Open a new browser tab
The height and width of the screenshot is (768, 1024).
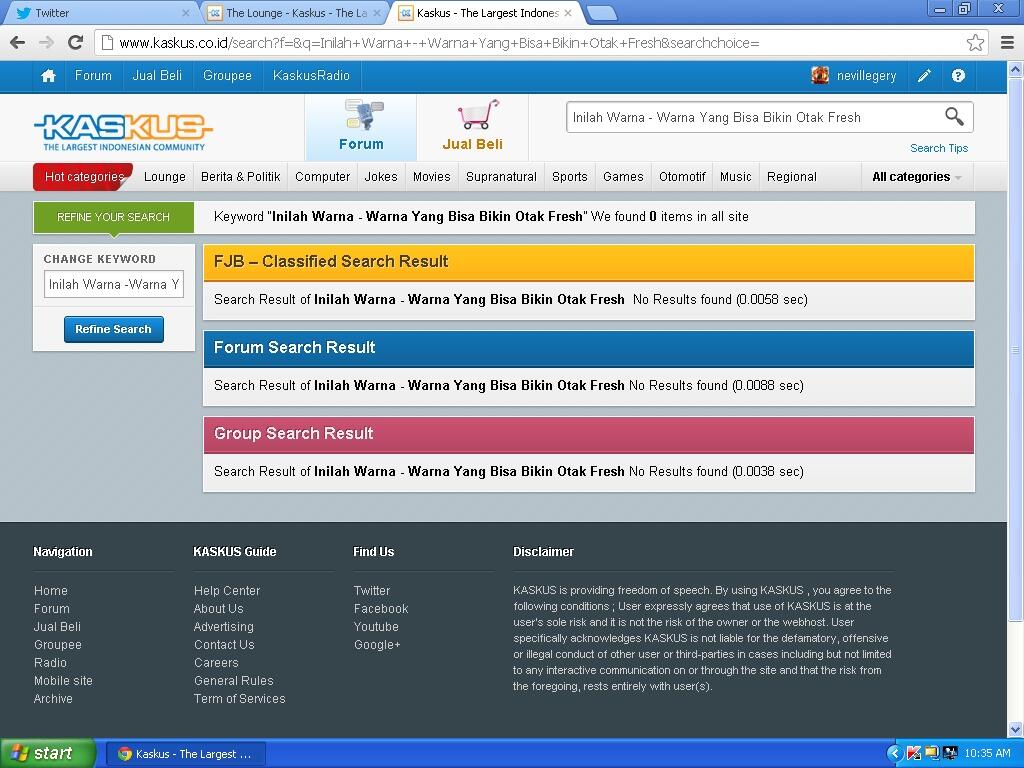(x=601, y=12)
